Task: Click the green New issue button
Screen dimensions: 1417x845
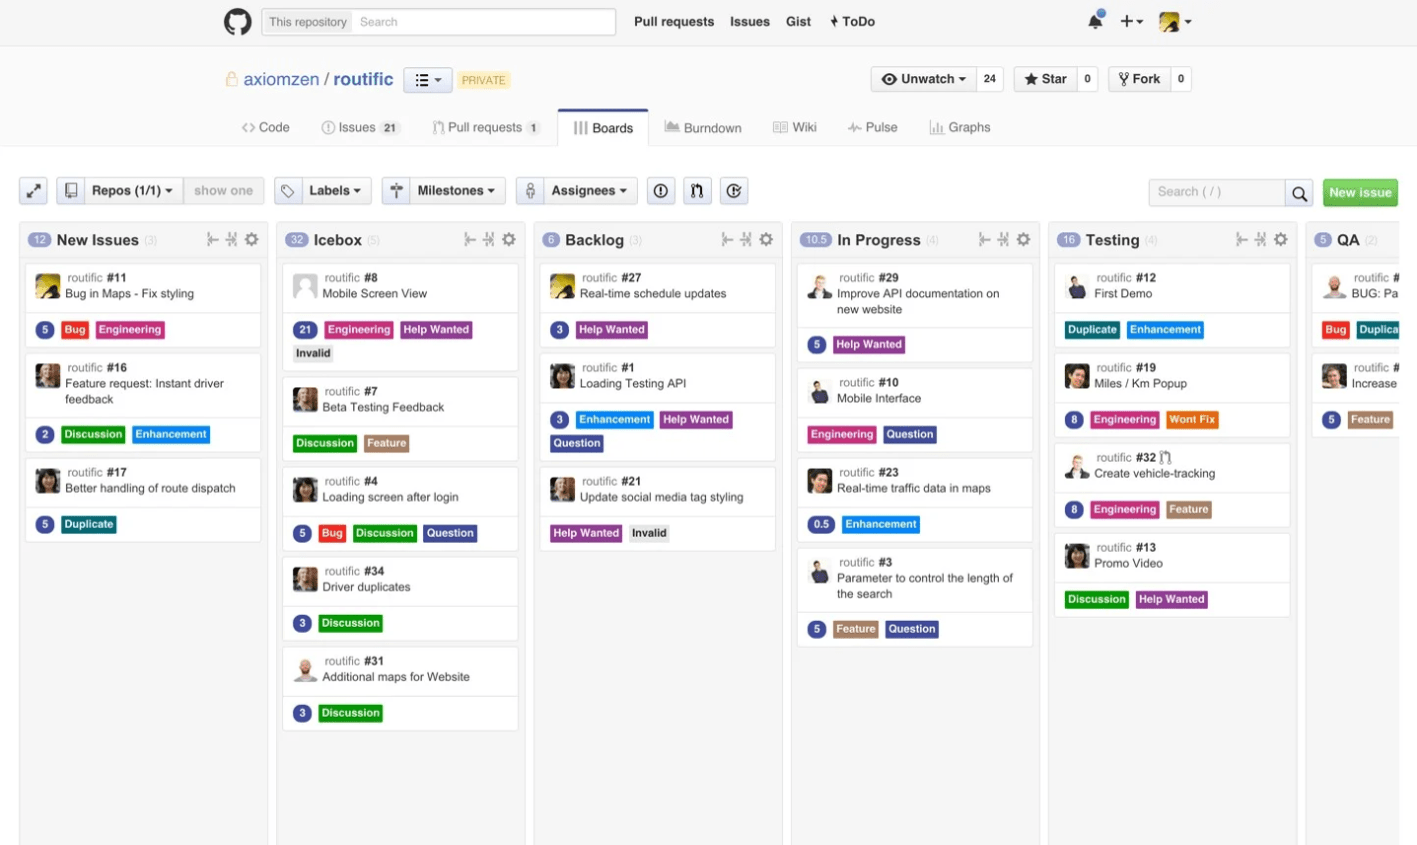Action: [x=1359, y=193]
